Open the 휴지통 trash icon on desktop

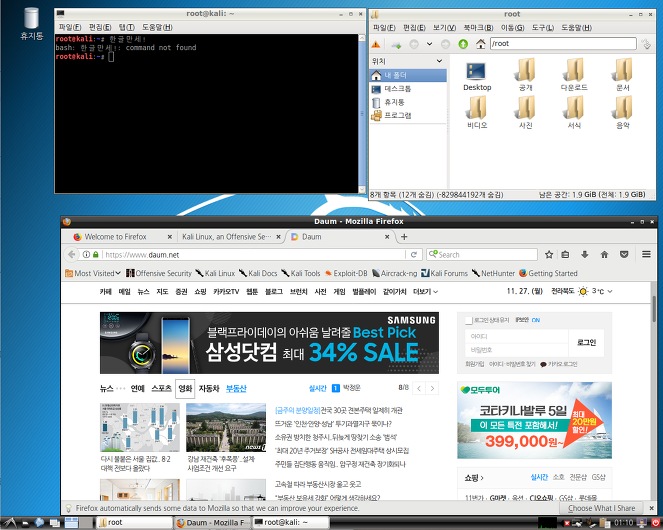pos(32,24)
